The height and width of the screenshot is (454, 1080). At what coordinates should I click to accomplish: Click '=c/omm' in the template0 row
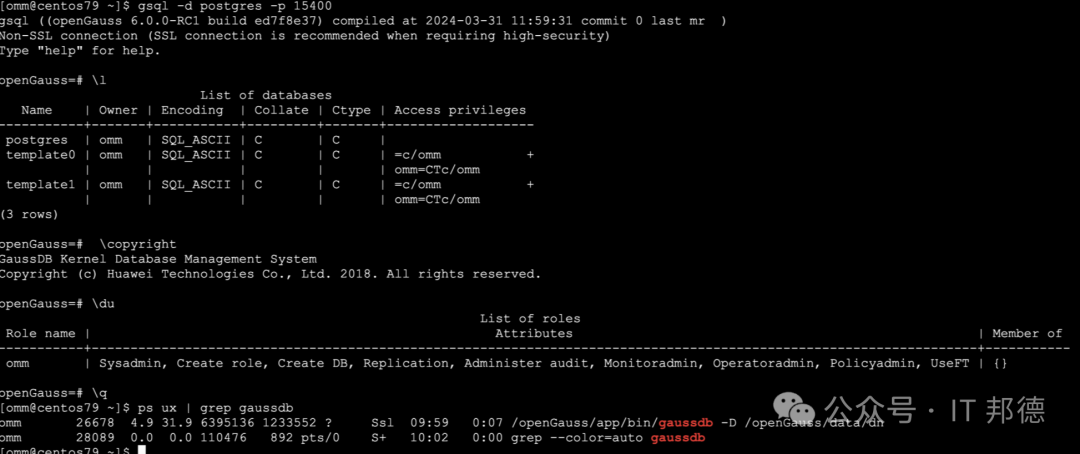click(x=417, y=155)
